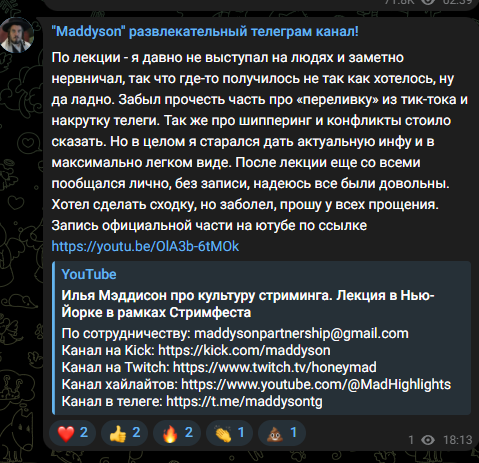Click the link preview description text
479x463 pixels.
256,367
